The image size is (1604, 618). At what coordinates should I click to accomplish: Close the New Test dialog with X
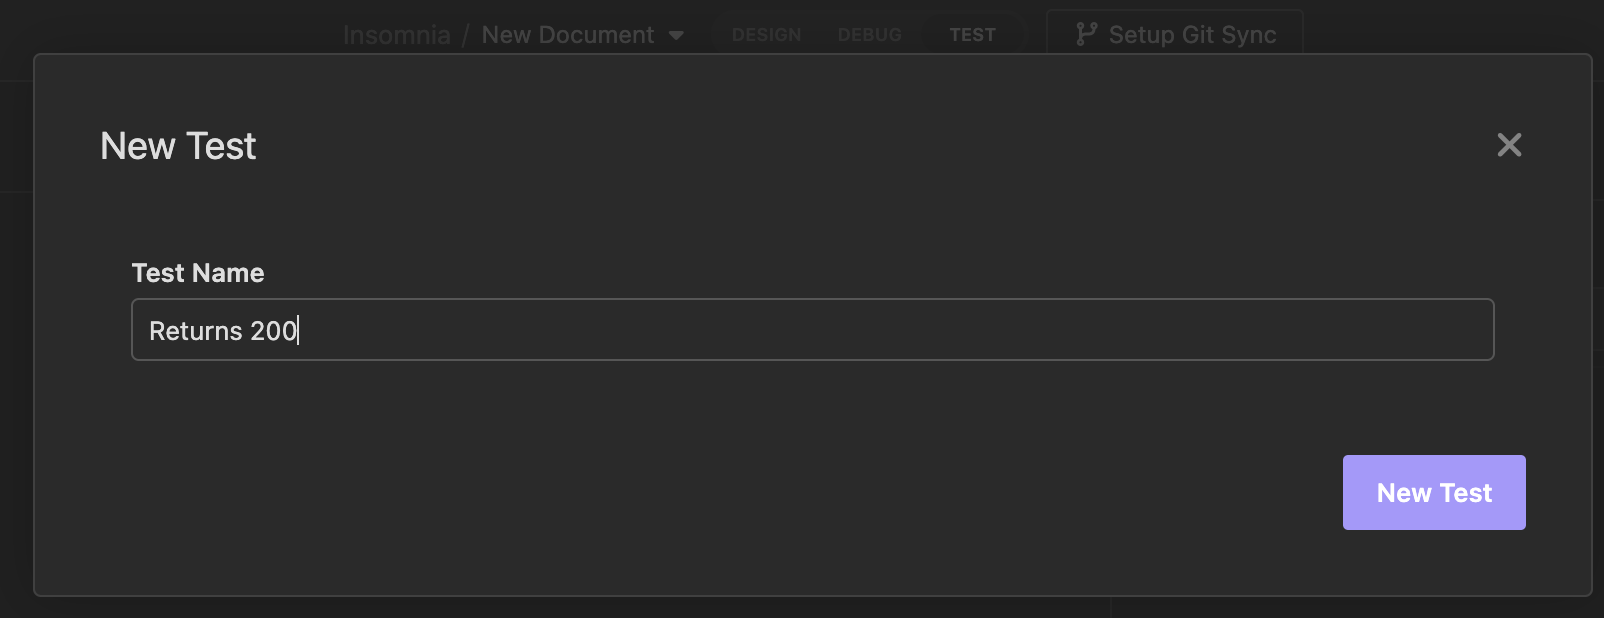tap(1509, 145)
